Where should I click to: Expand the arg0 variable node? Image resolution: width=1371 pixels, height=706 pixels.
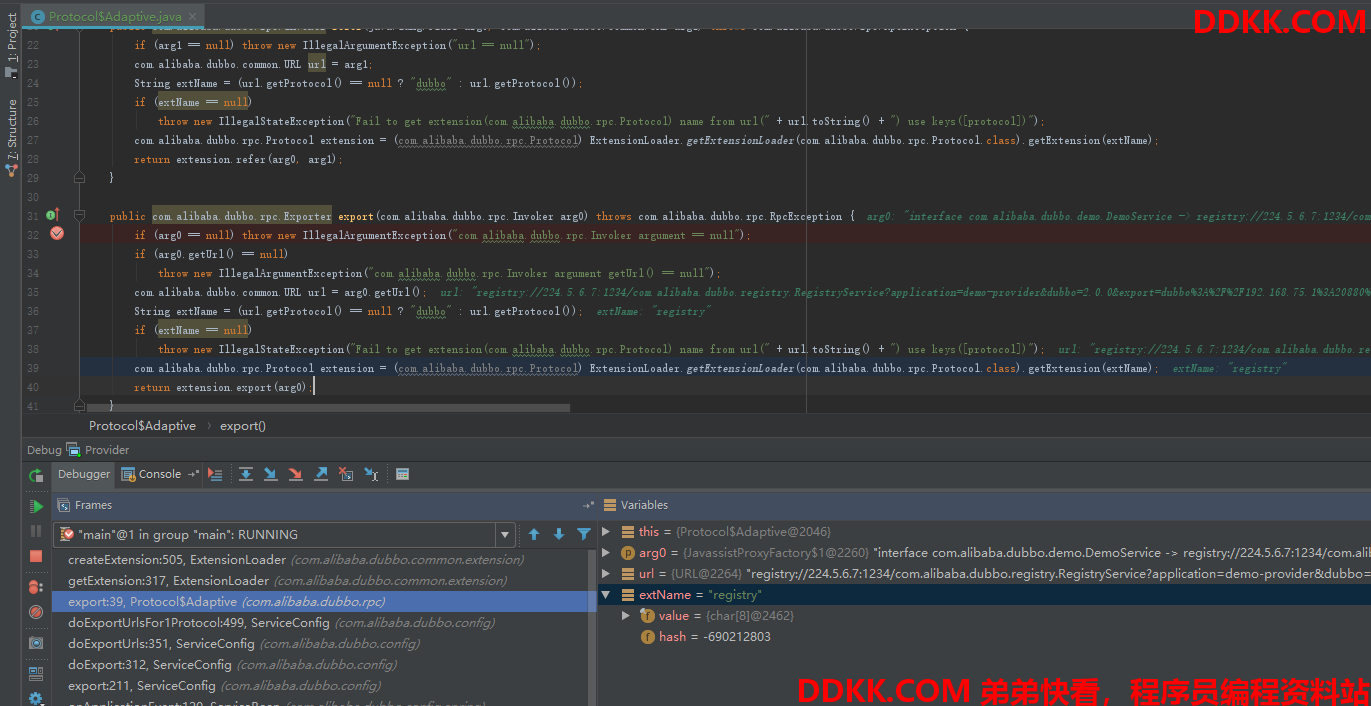[x=606, y=553]
